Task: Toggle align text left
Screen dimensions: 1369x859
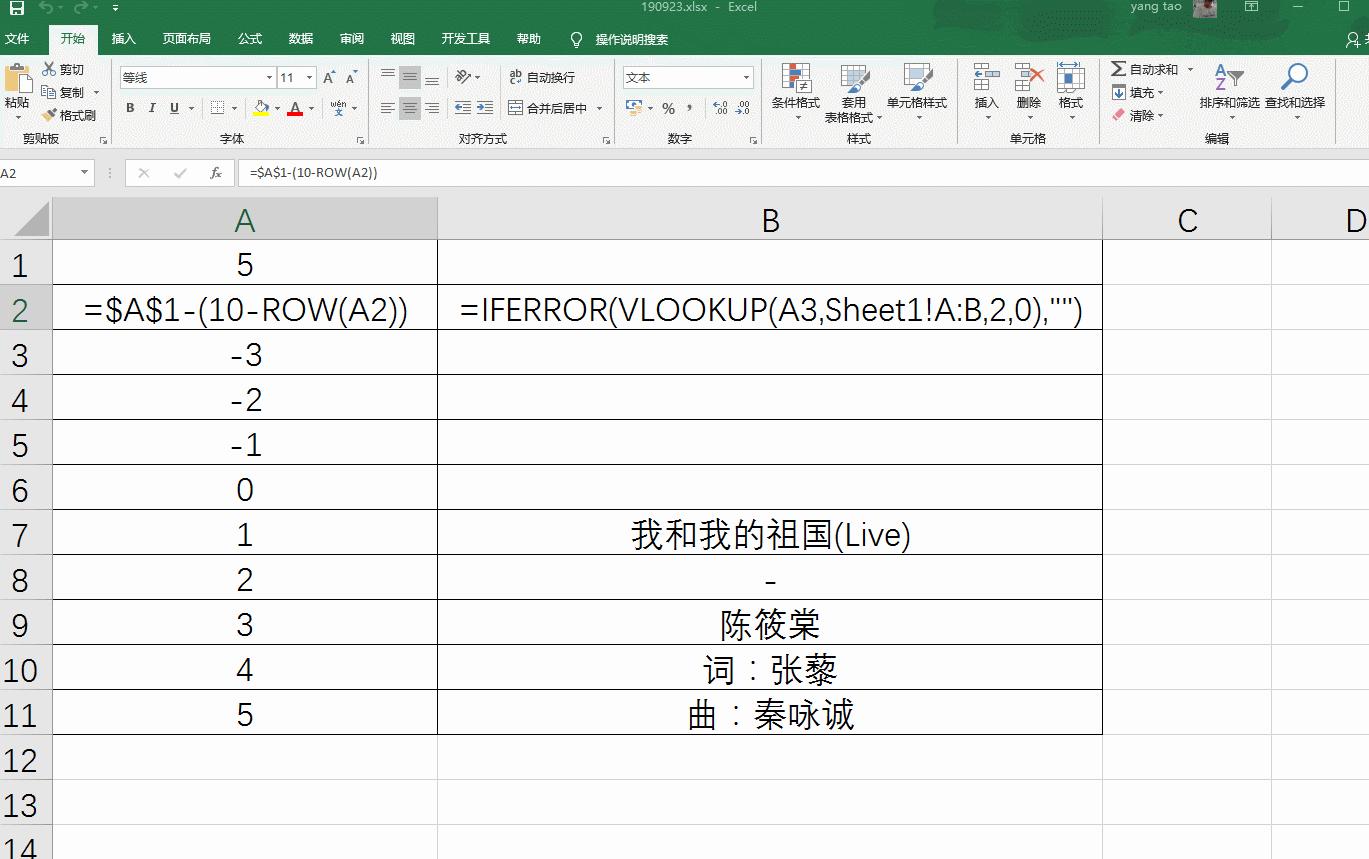Action: [387, 108]
